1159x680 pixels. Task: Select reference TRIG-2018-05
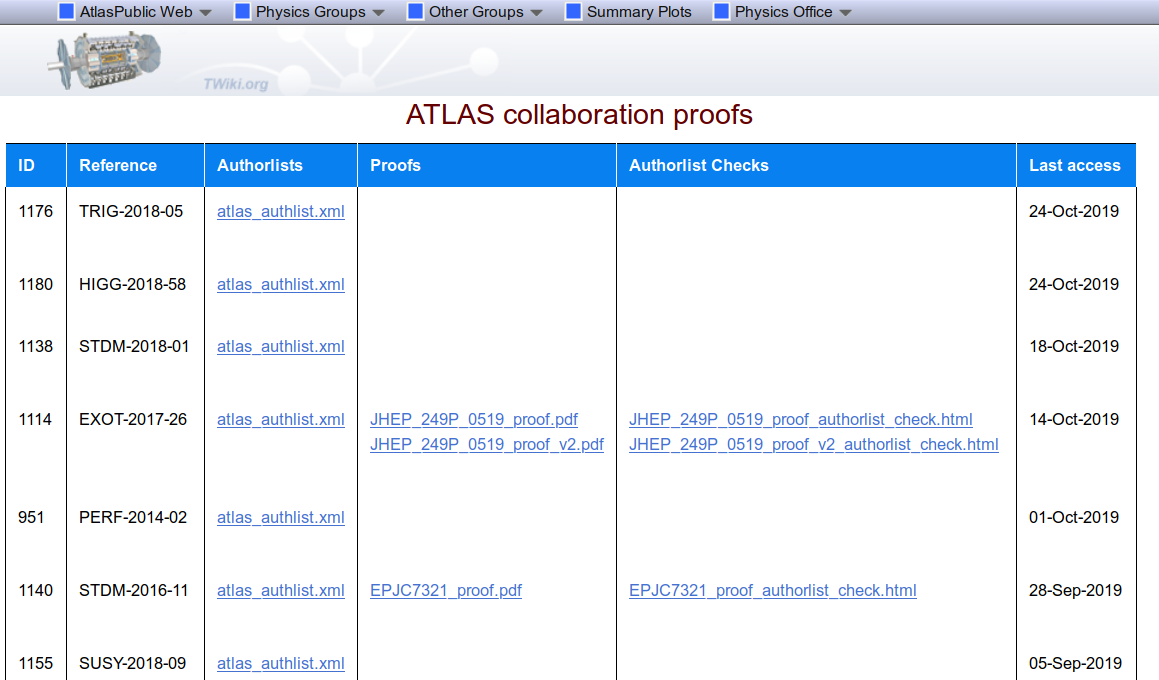click(131, 211)
